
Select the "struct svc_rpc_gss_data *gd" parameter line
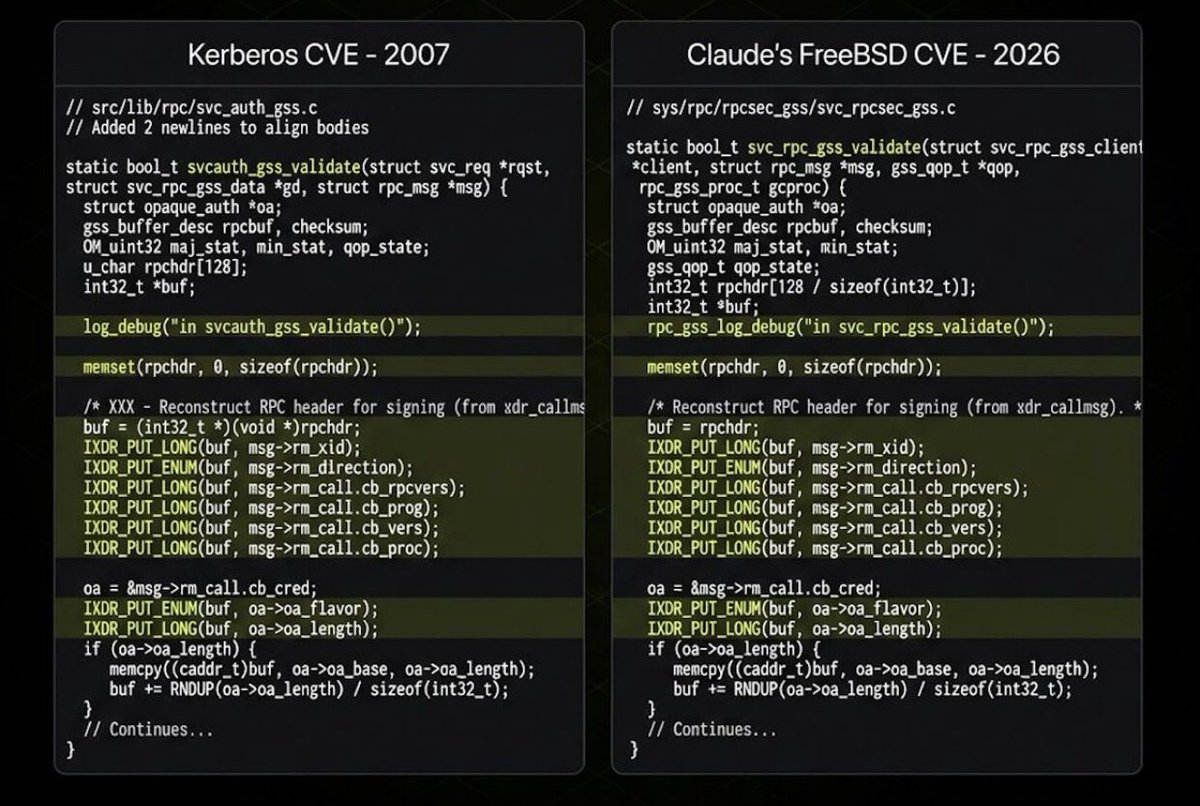coord(287,187)
